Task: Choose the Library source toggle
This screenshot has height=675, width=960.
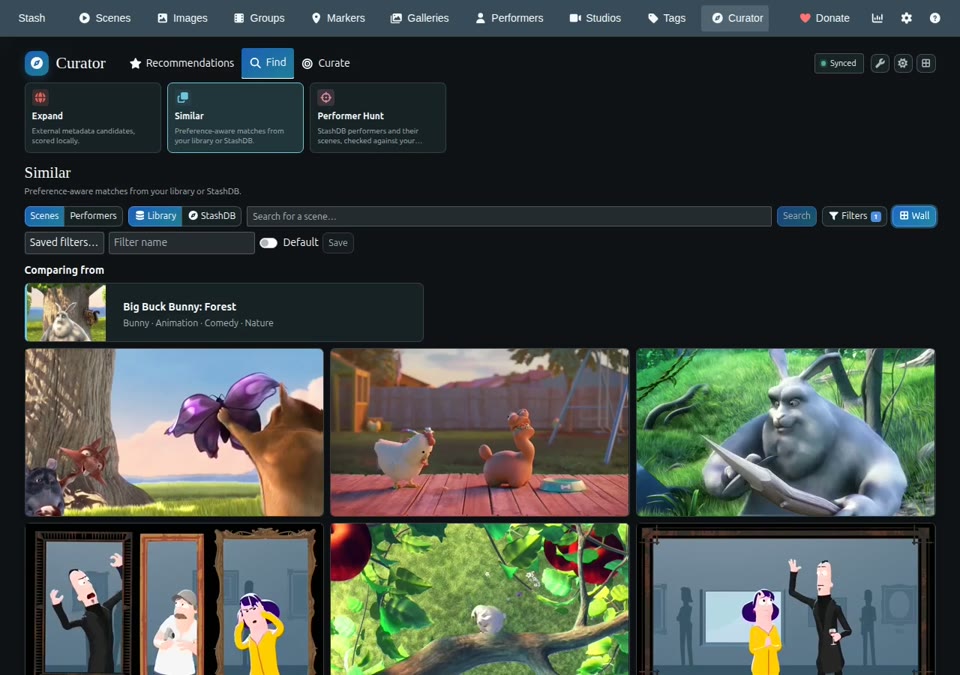Action: pyautogui.click(x=156, y=216)
